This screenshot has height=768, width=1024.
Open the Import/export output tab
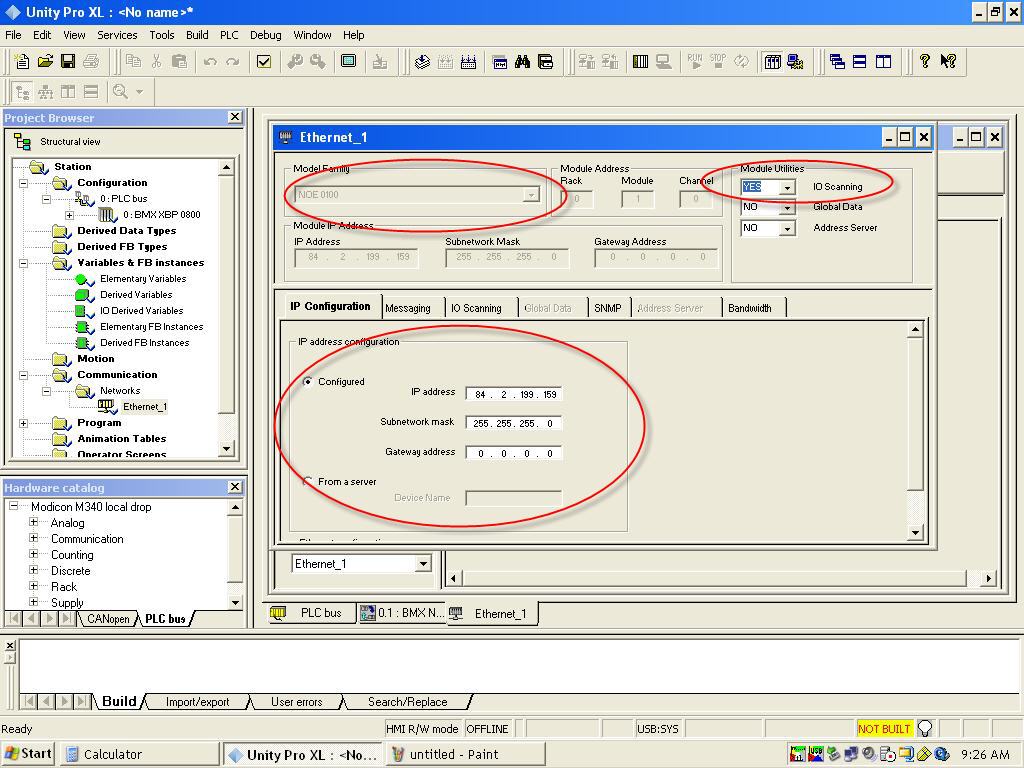(197, 701)
